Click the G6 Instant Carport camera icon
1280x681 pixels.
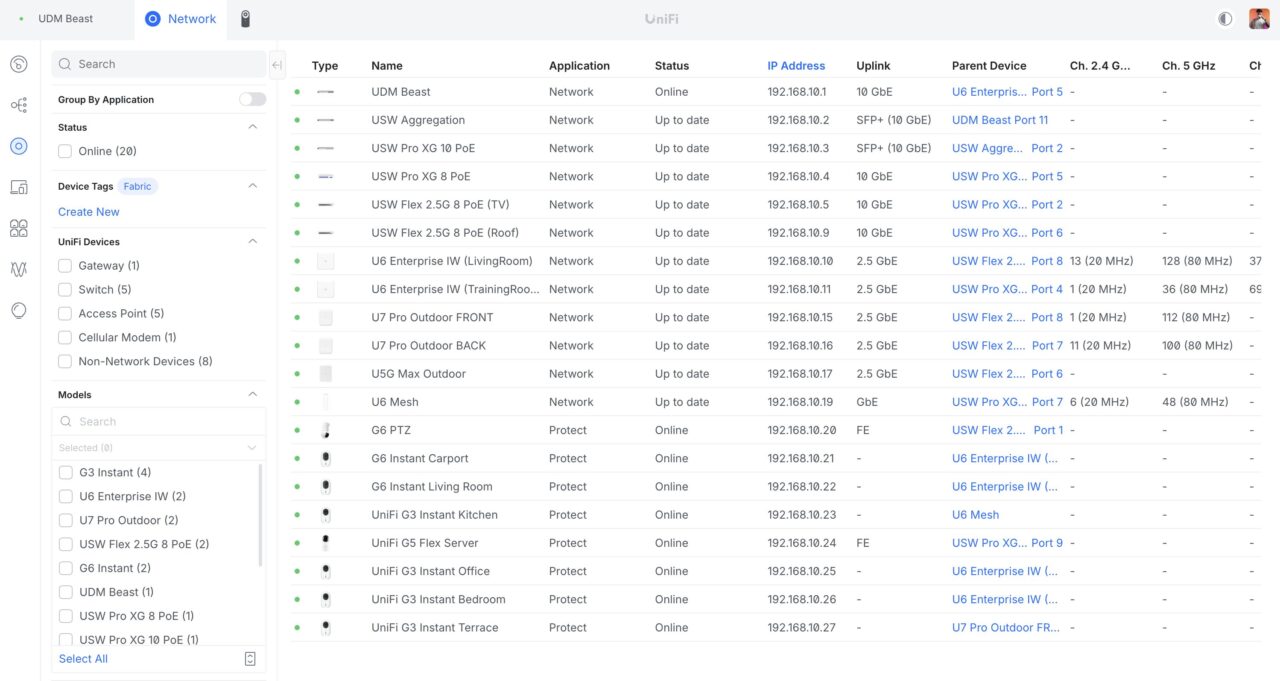(x=325, y=458)
